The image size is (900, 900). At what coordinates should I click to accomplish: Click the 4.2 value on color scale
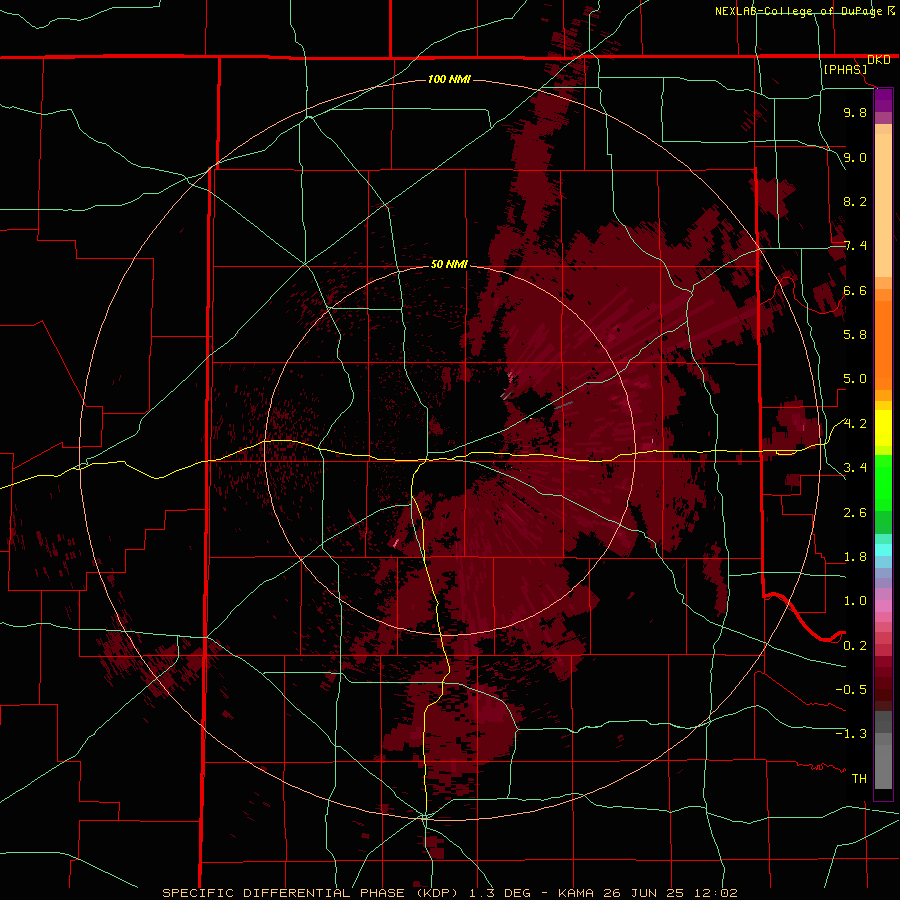[x=855, y=424]
